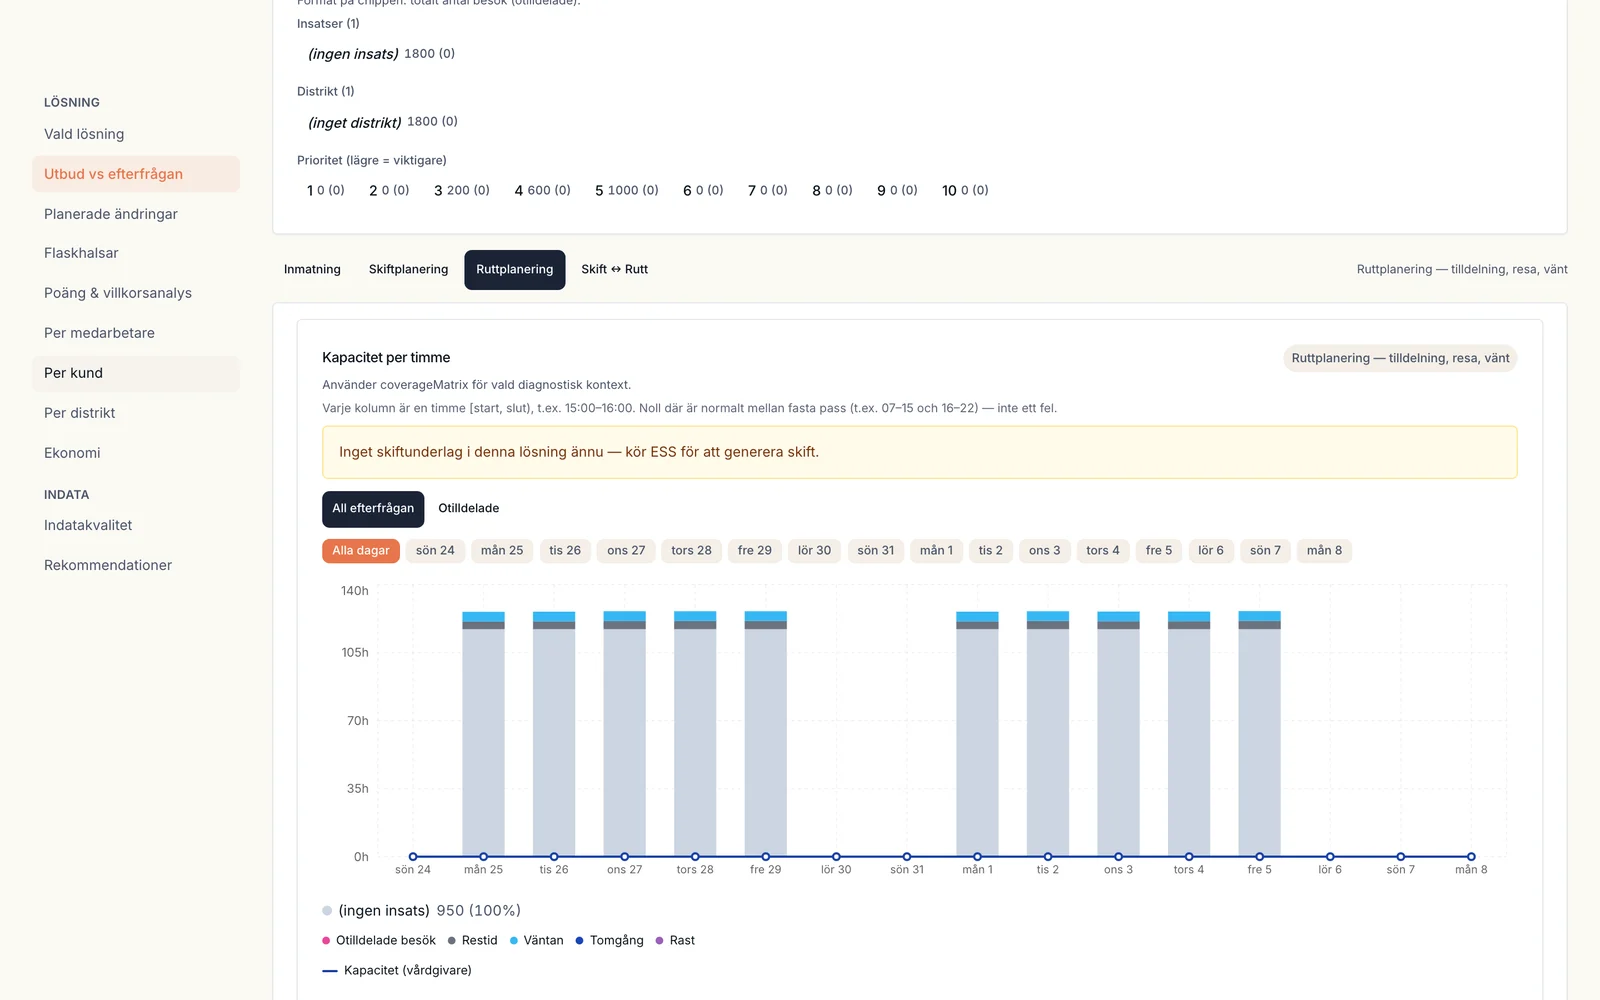Screen dimensions: 1600x1000
Task: Select priority 1 chip
Action: tap(326, 190)
